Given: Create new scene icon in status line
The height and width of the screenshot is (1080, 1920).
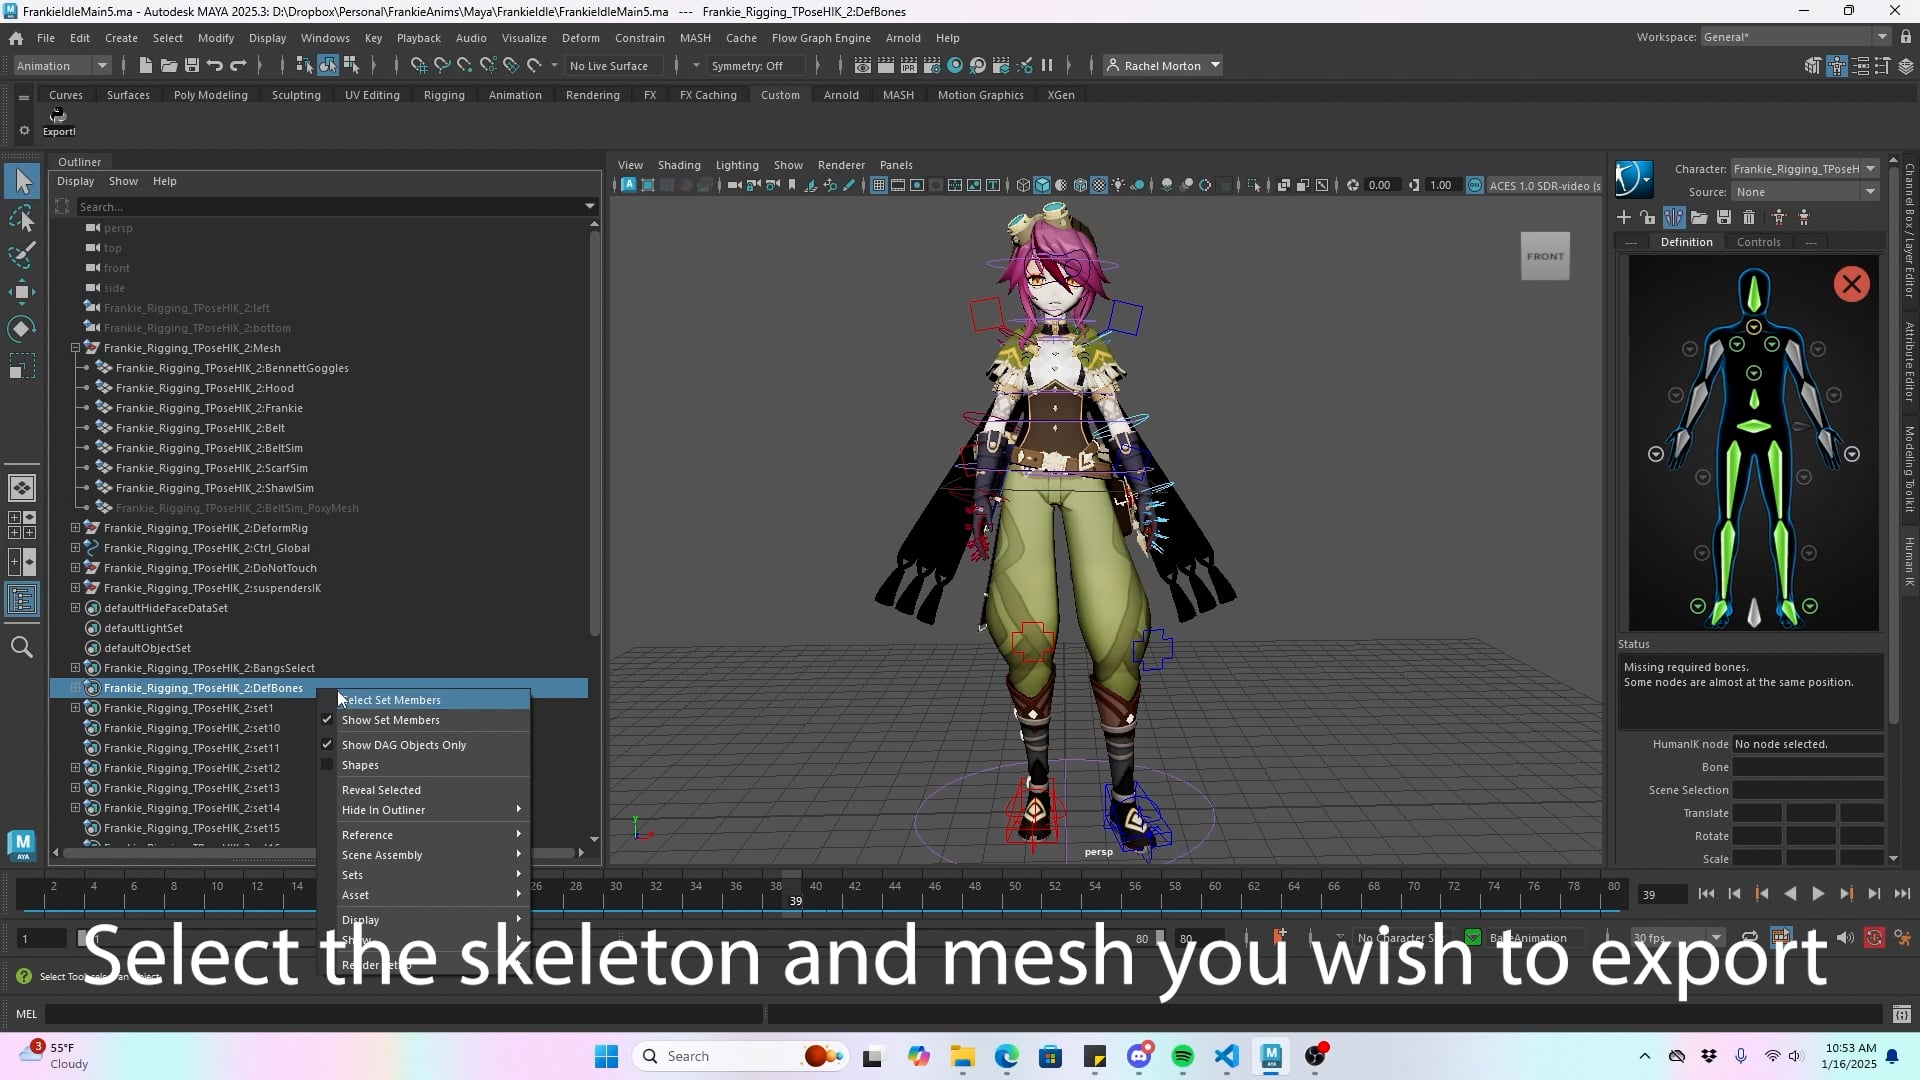Looking at the screenshot, I should (x=146, y=66).
